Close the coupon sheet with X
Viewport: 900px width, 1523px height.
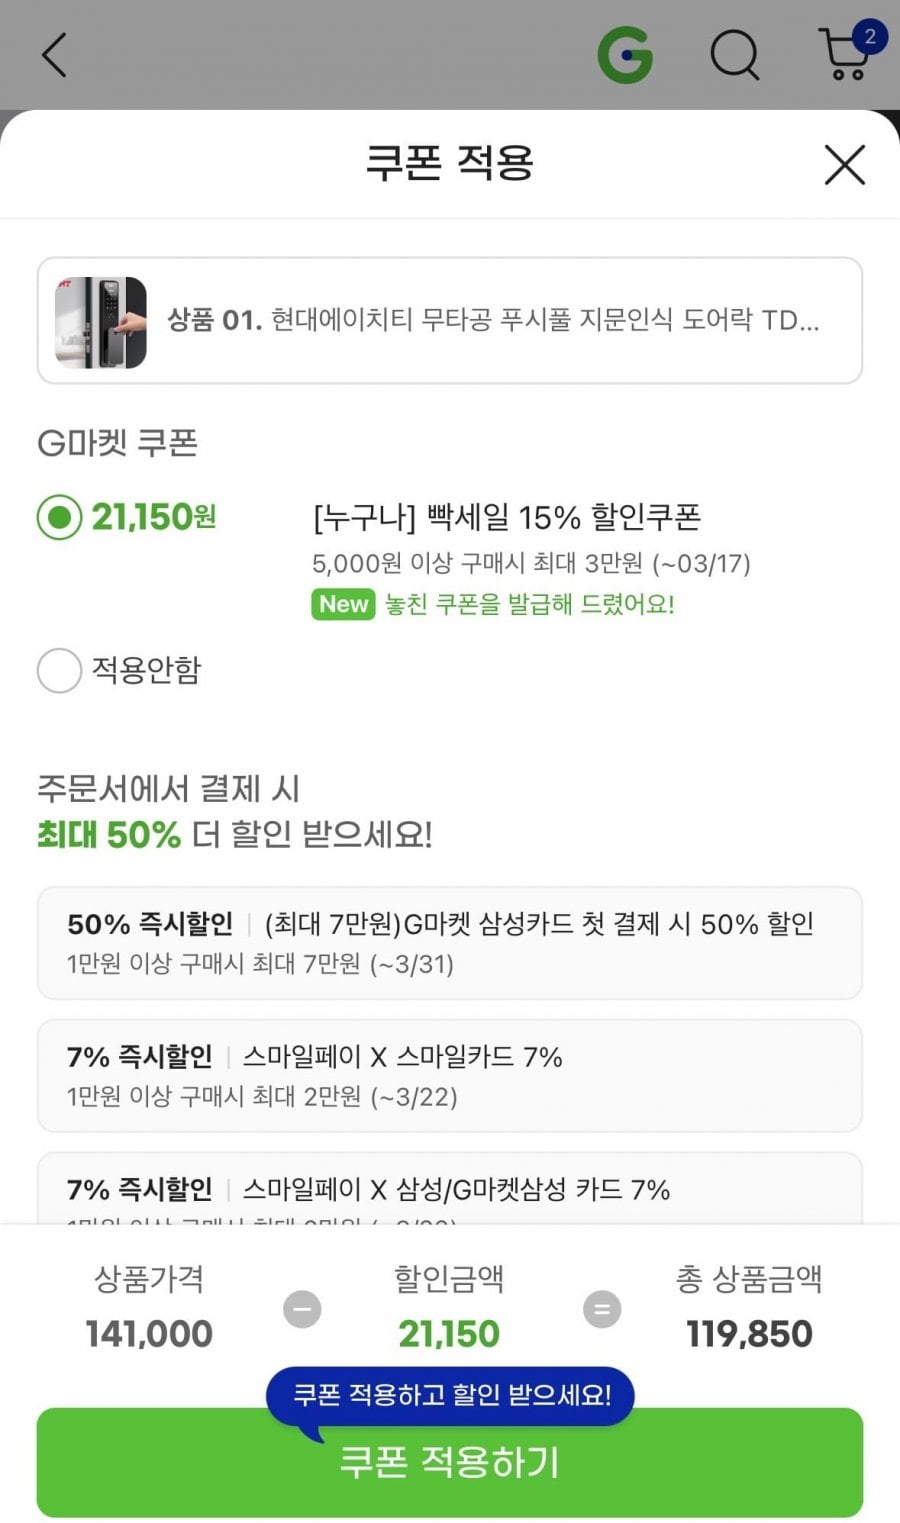[844, 165]
